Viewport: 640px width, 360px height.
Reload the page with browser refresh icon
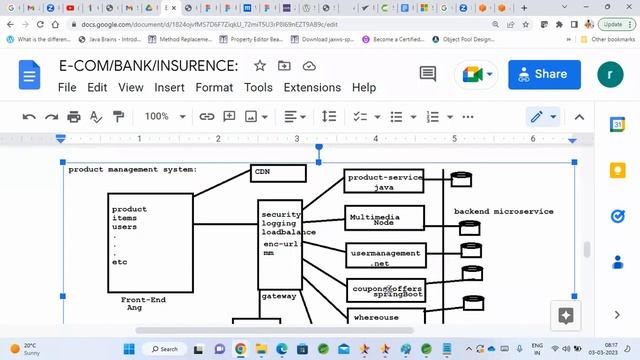[x=40, y=24]
